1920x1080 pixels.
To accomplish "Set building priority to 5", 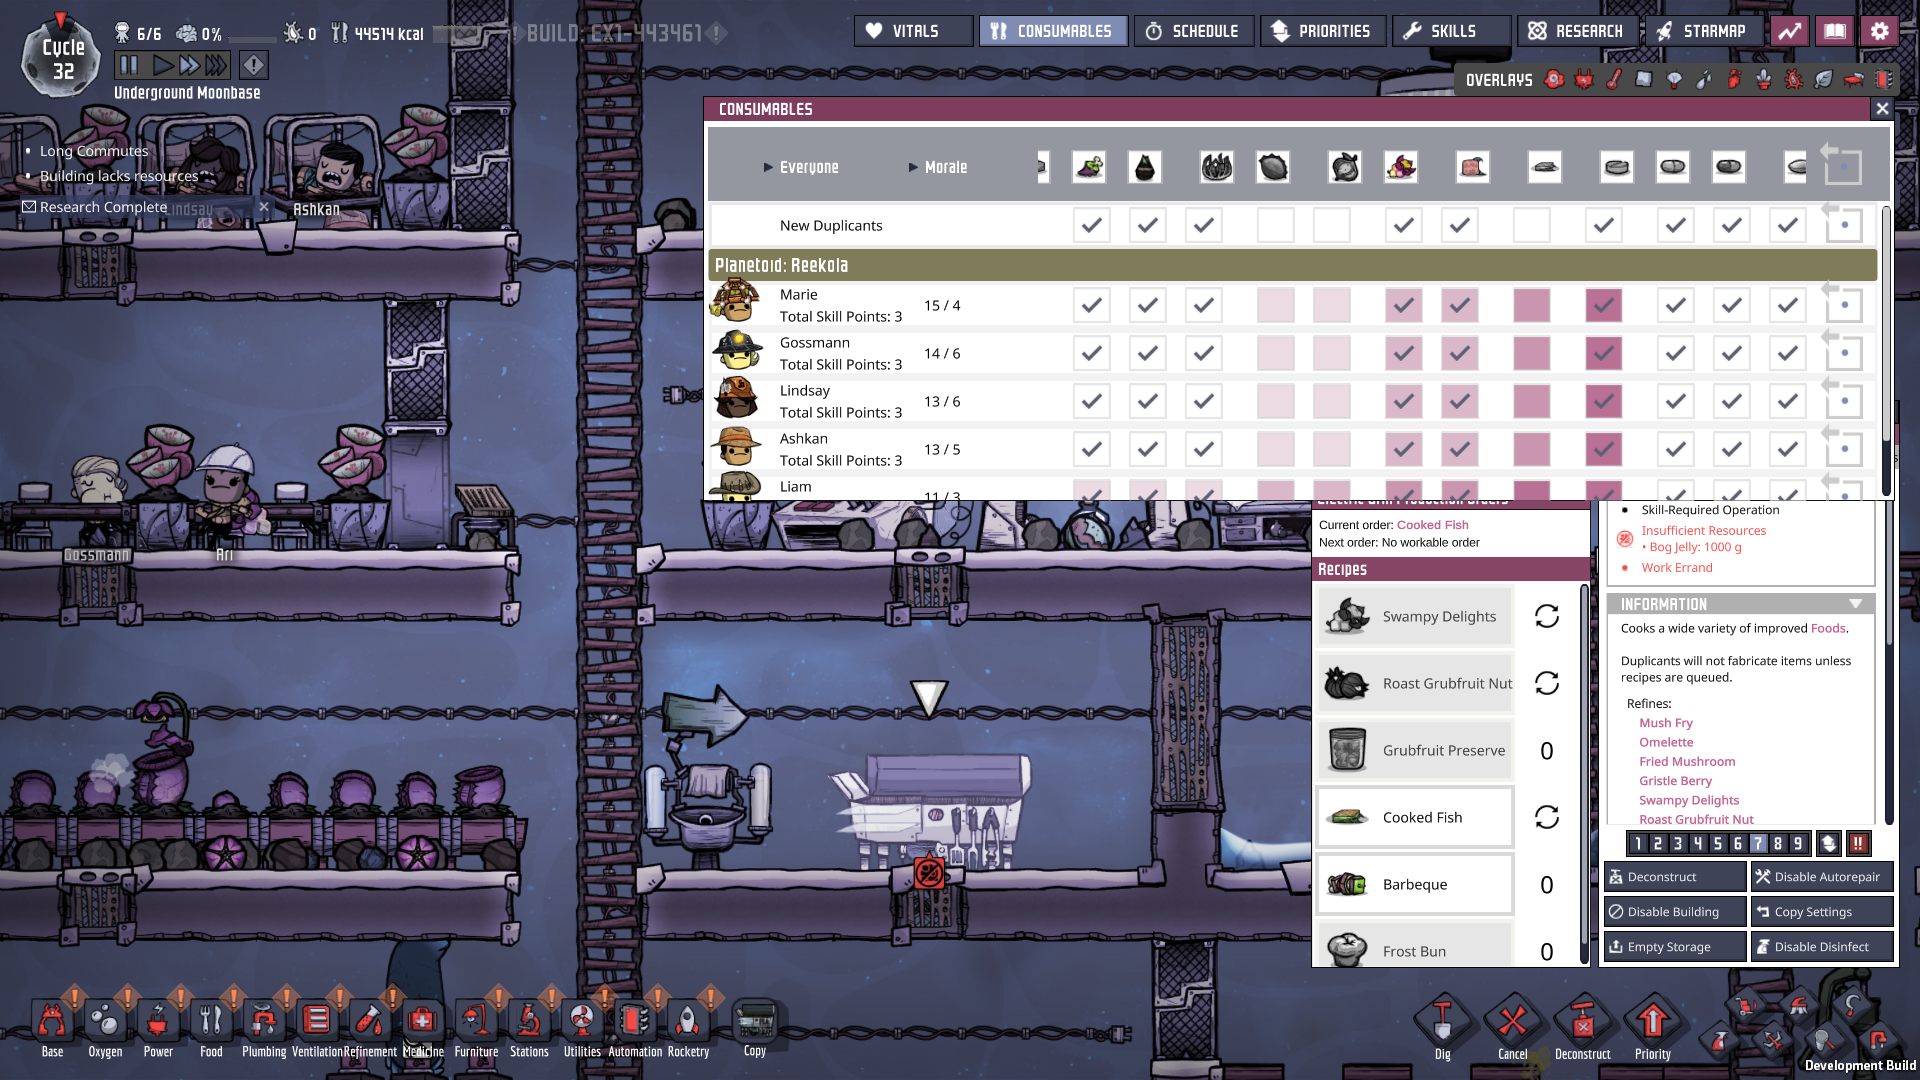I will [x=1718, y=843].
